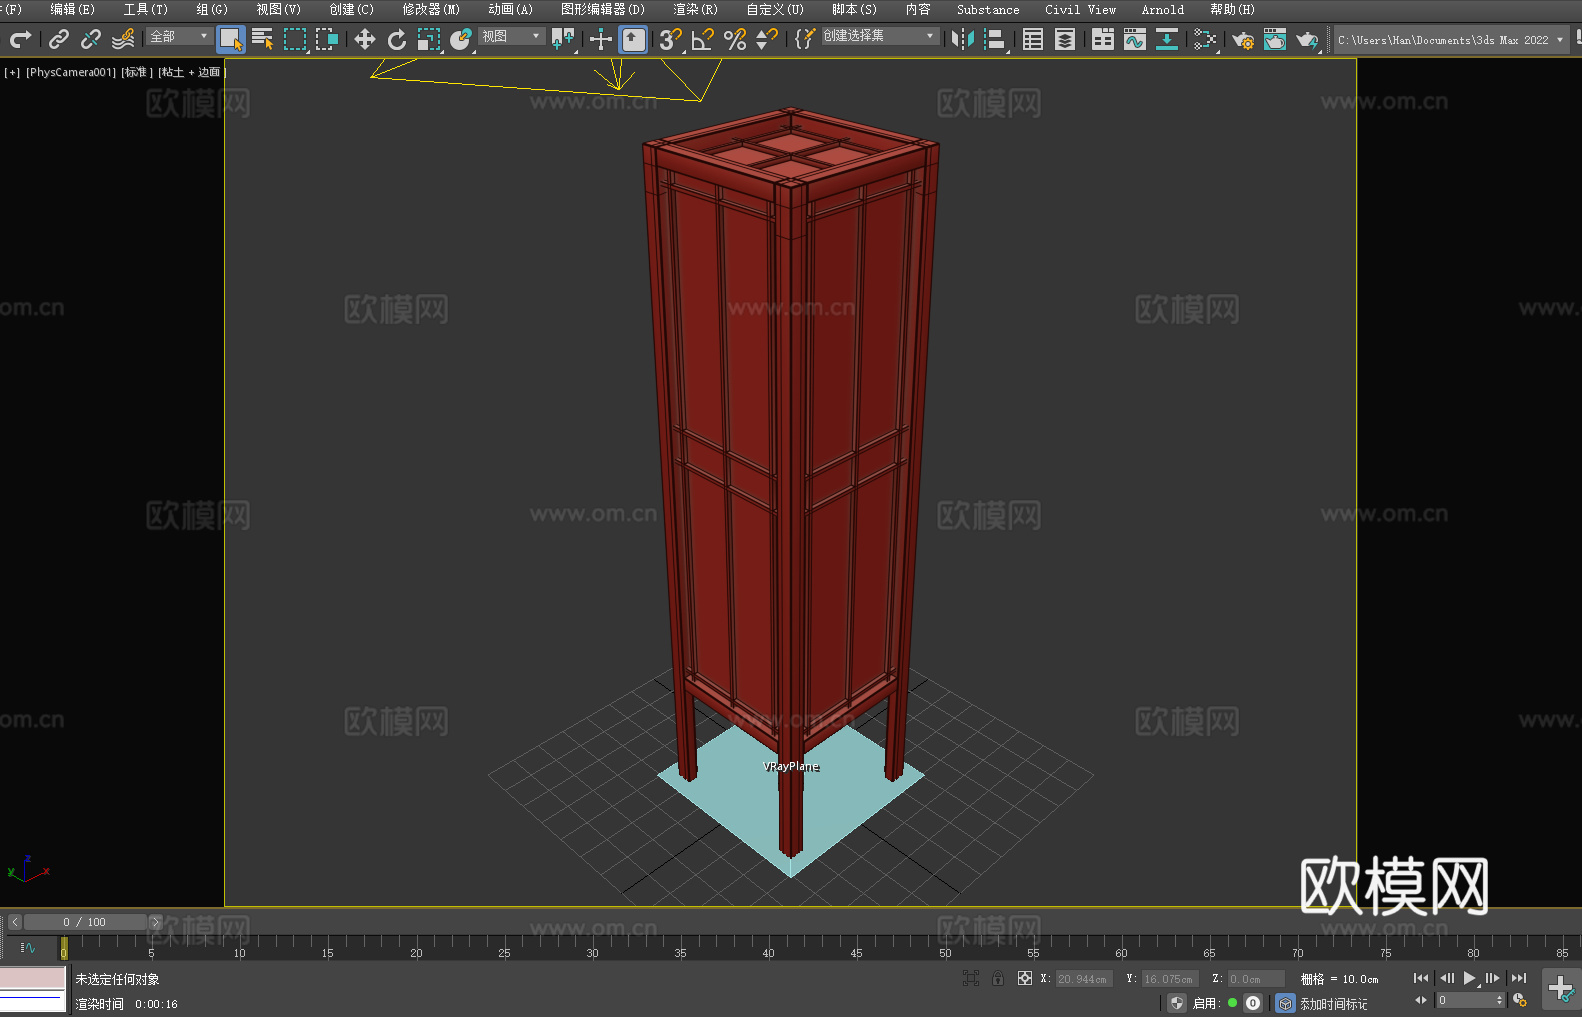This screenshot has width=1582, height=1017.
Task: Click the 0 / 100 time slider
Action: point(85,922)
